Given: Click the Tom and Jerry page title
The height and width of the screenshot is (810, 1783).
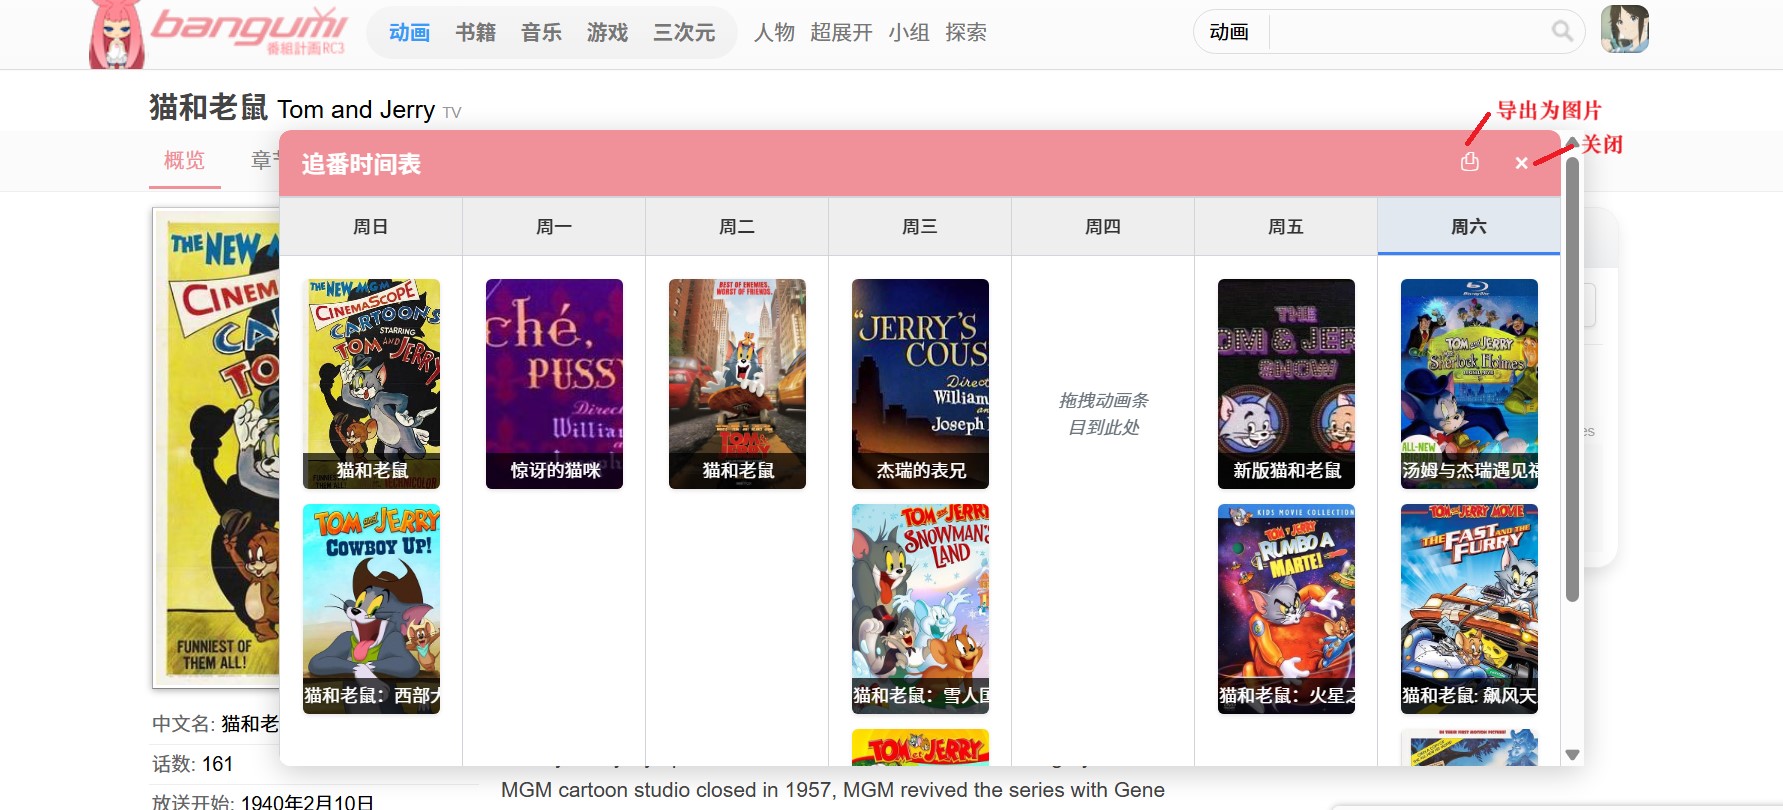Looking at the screenshot, I should pos(356,109).
